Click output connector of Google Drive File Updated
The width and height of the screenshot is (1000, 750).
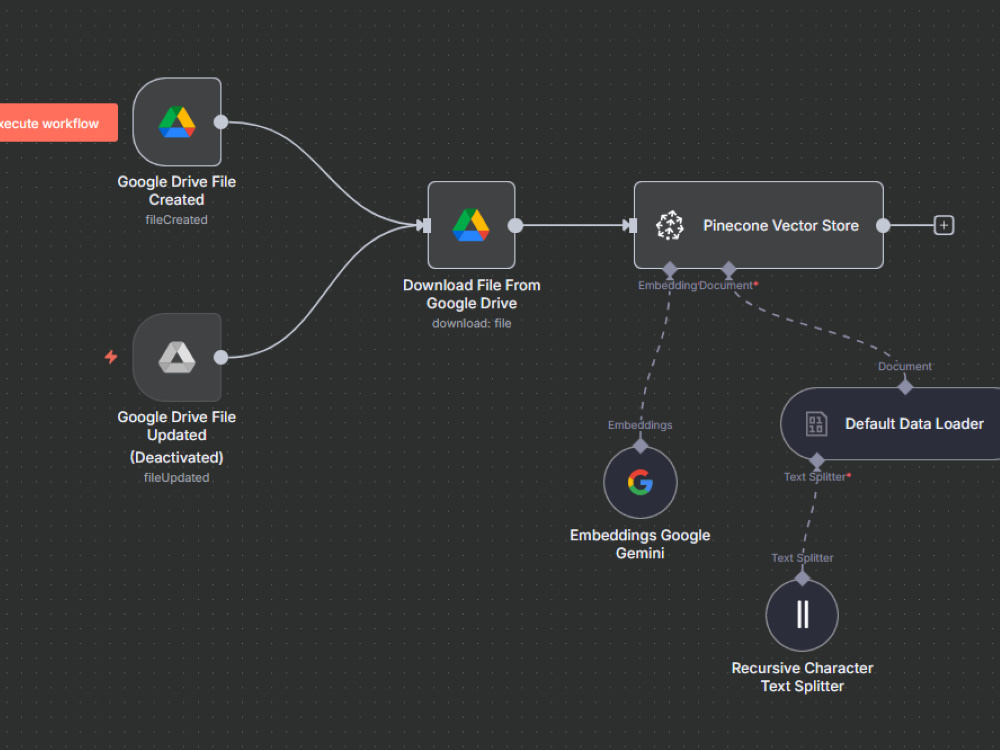[221, 357]
